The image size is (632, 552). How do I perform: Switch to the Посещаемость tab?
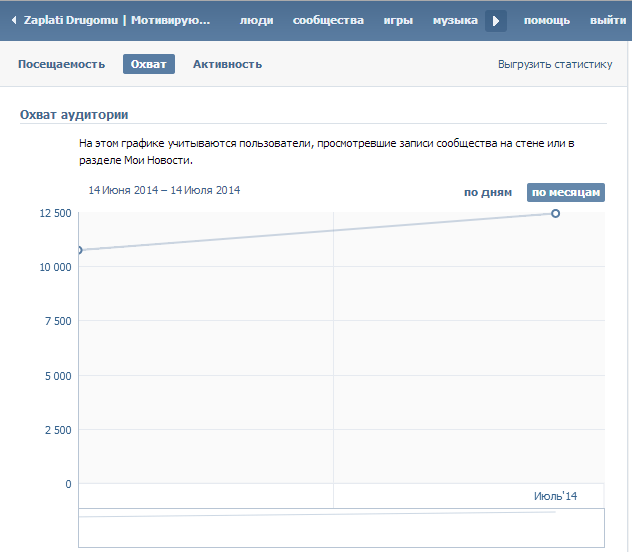61,64
